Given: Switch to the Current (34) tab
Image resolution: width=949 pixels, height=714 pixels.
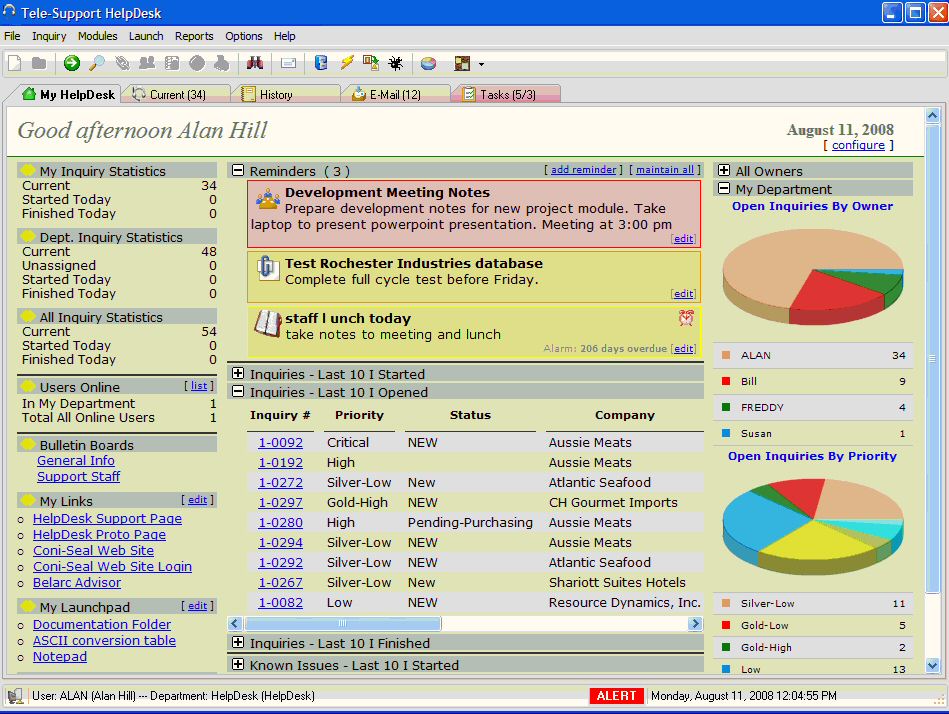Looking at the screenshot, I should pos(176,94).
